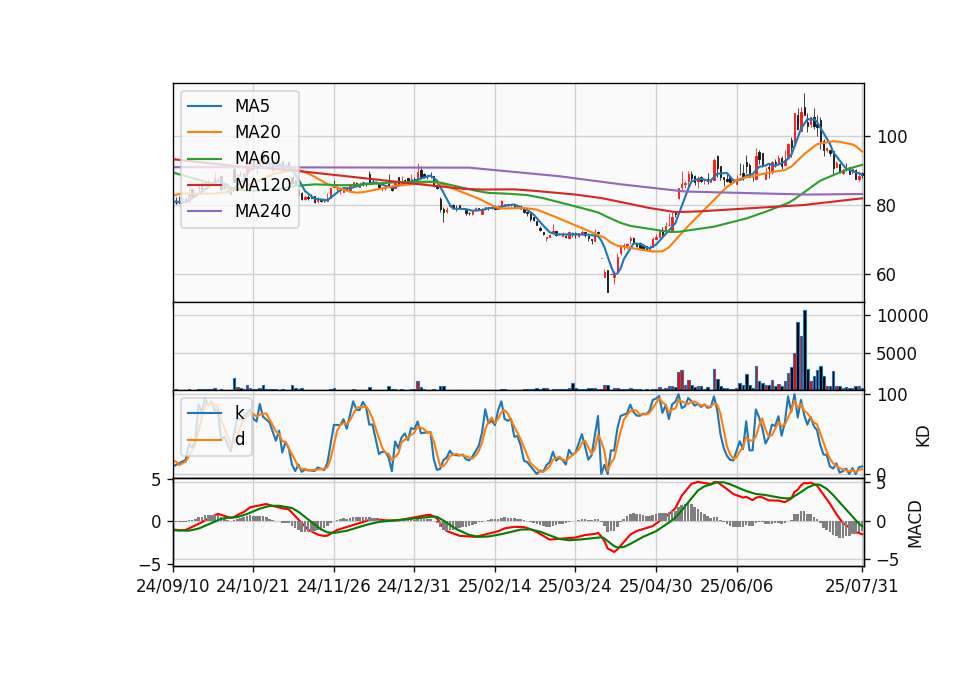Image resolution: width=960 pixels, height=690 pixels.
Task: Click the 25/04/30 date label
Action: 656,586
